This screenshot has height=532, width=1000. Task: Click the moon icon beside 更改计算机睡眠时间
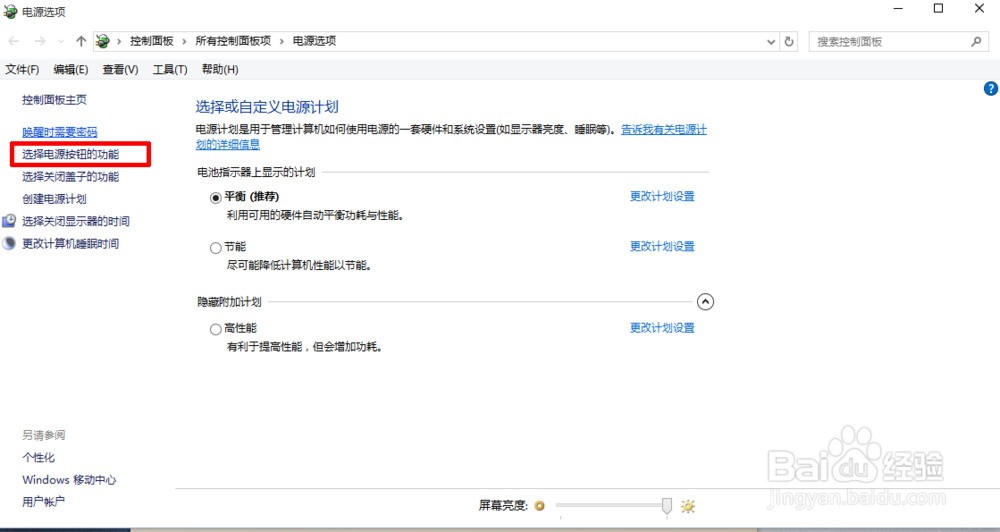pos(9,243)
